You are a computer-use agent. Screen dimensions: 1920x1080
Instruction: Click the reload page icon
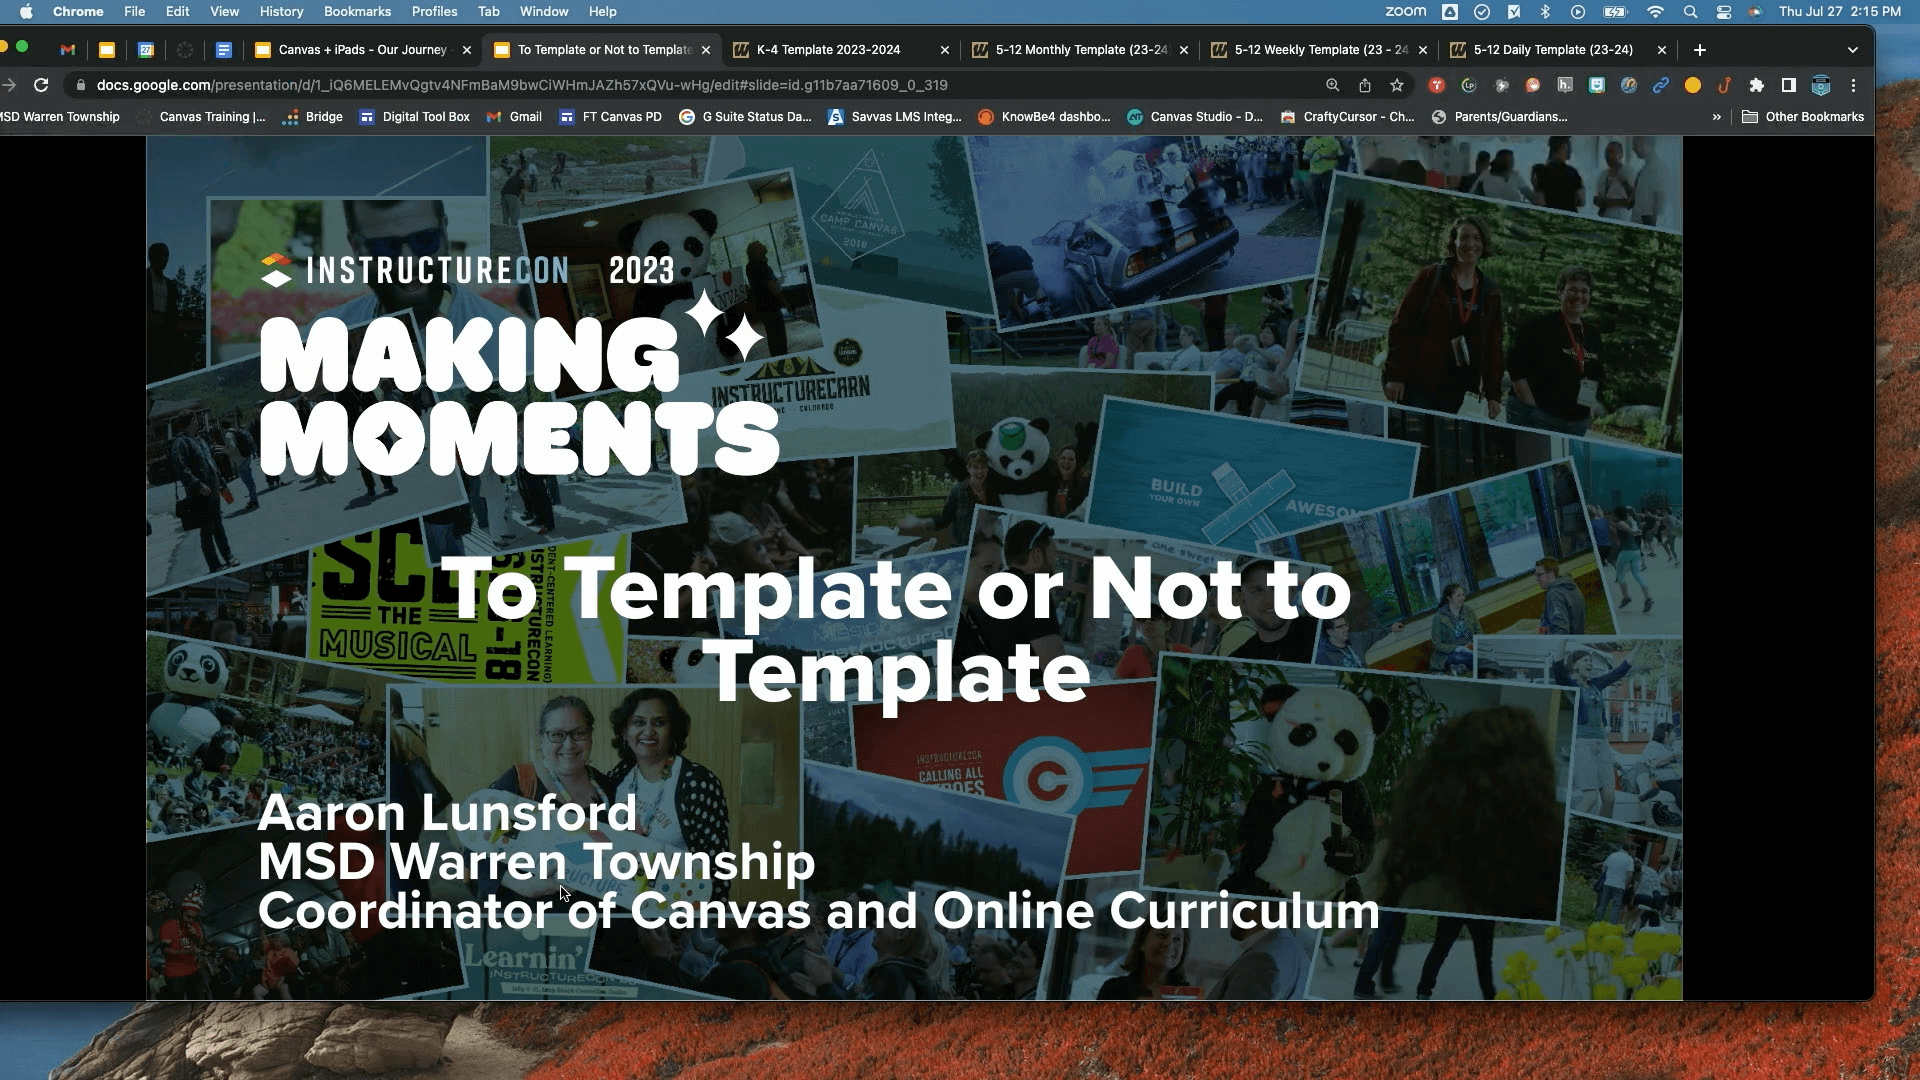click(x=41, y=86)
